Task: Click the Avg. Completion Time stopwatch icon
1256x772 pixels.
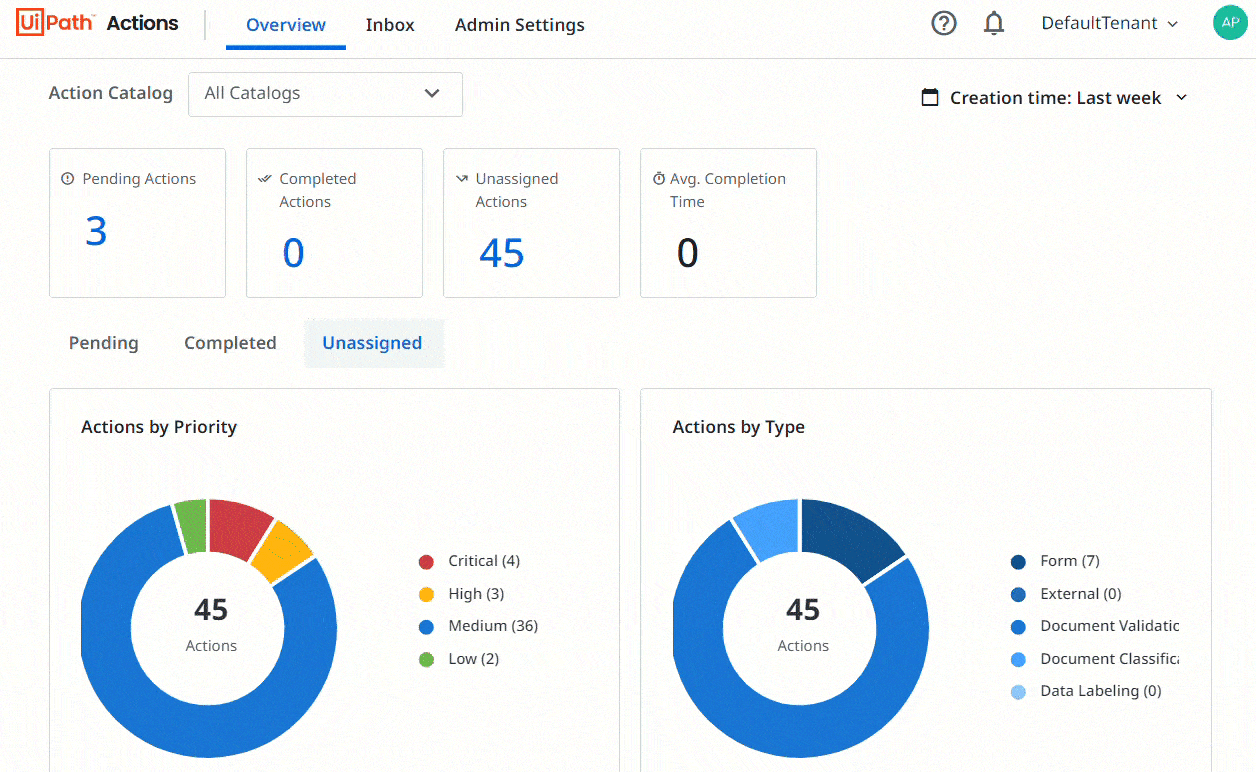Action: click(659, 179)
